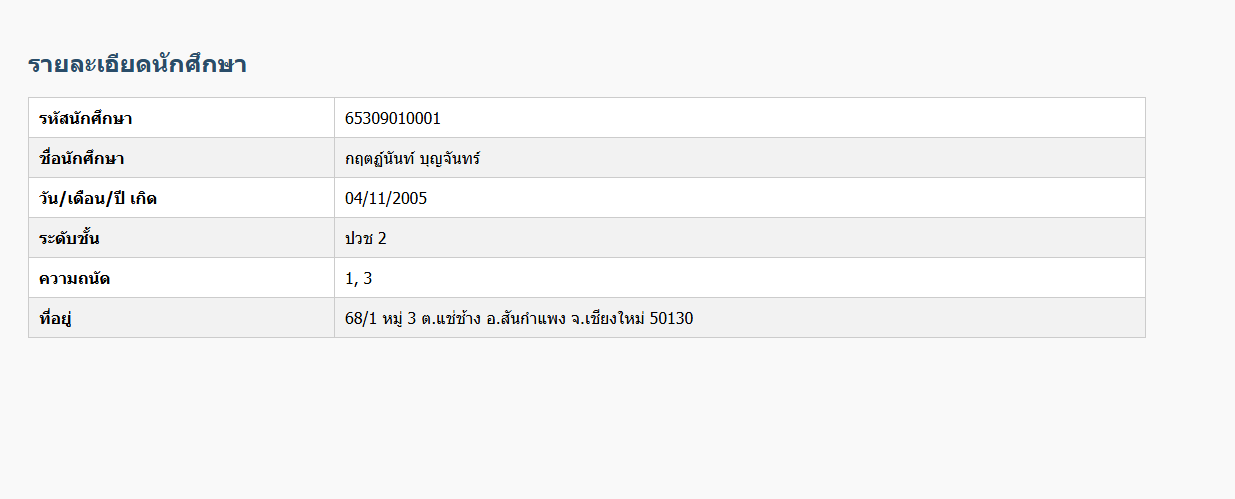This screenshot has height=499, width=1235.
Task: Click the ระดับชั้น label cell
Action: coord(182,238)
